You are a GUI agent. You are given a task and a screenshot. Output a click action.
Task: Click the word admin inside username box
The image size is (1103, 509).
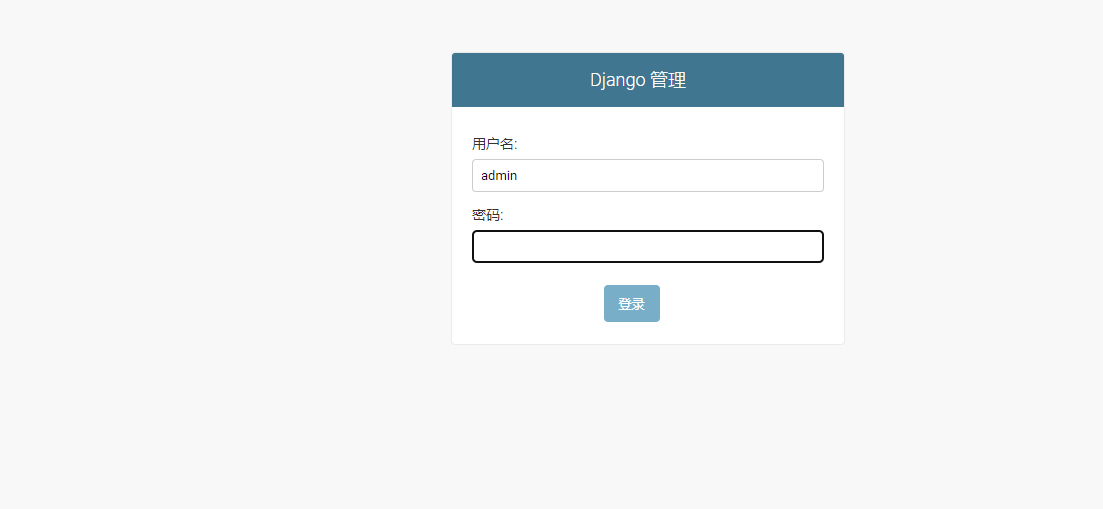click(499, 176)
